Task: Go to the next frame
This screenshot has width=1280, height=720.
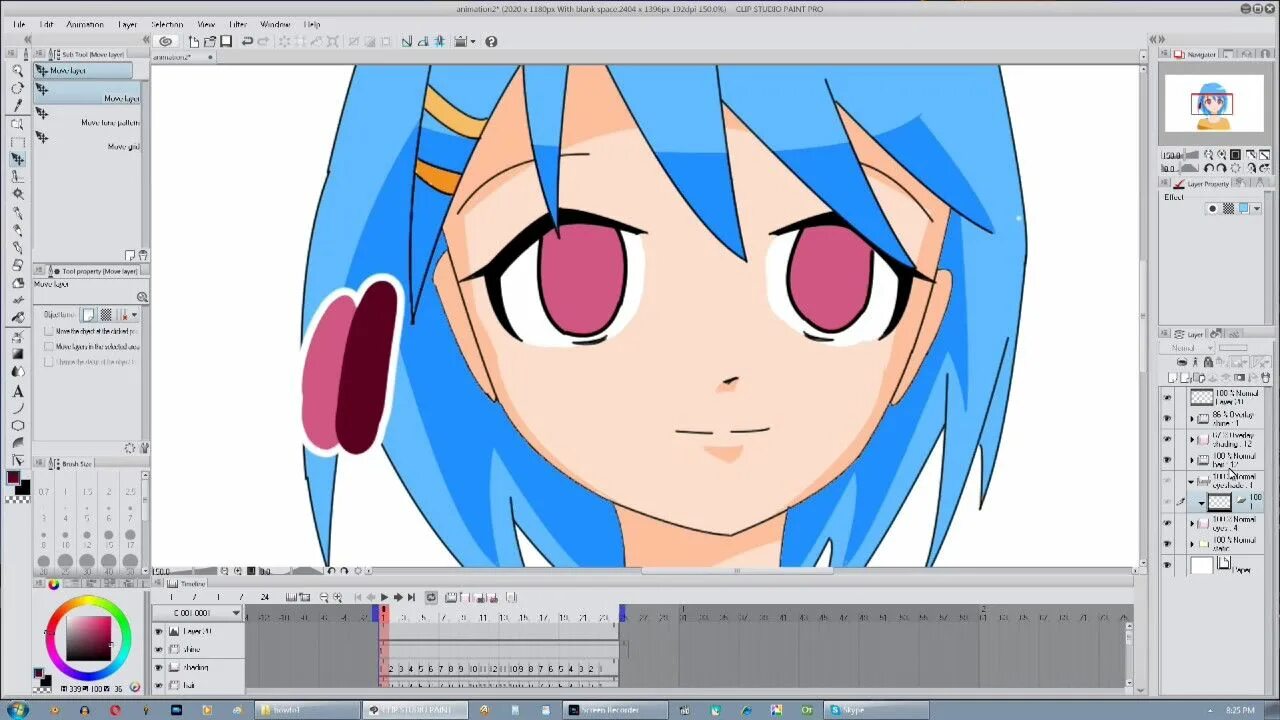Action: point(398,597)
